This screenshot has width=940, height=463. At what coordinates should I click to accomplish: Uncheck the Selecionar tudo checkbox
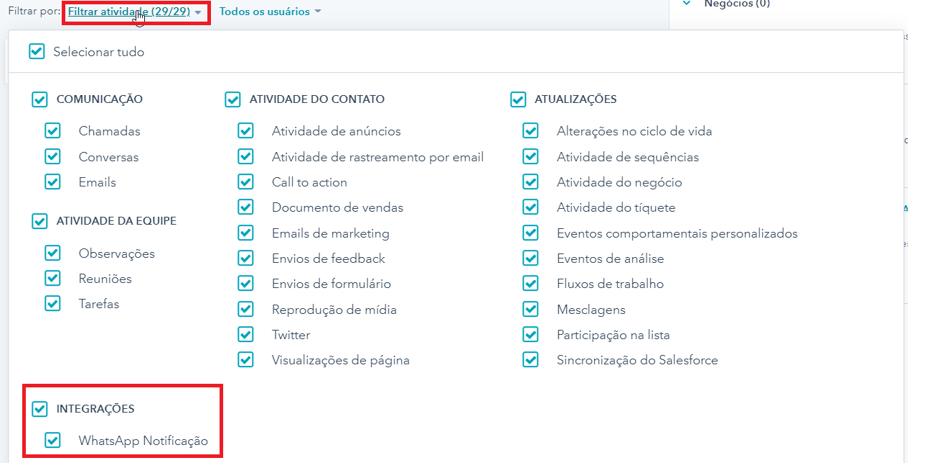pos(37,52)
